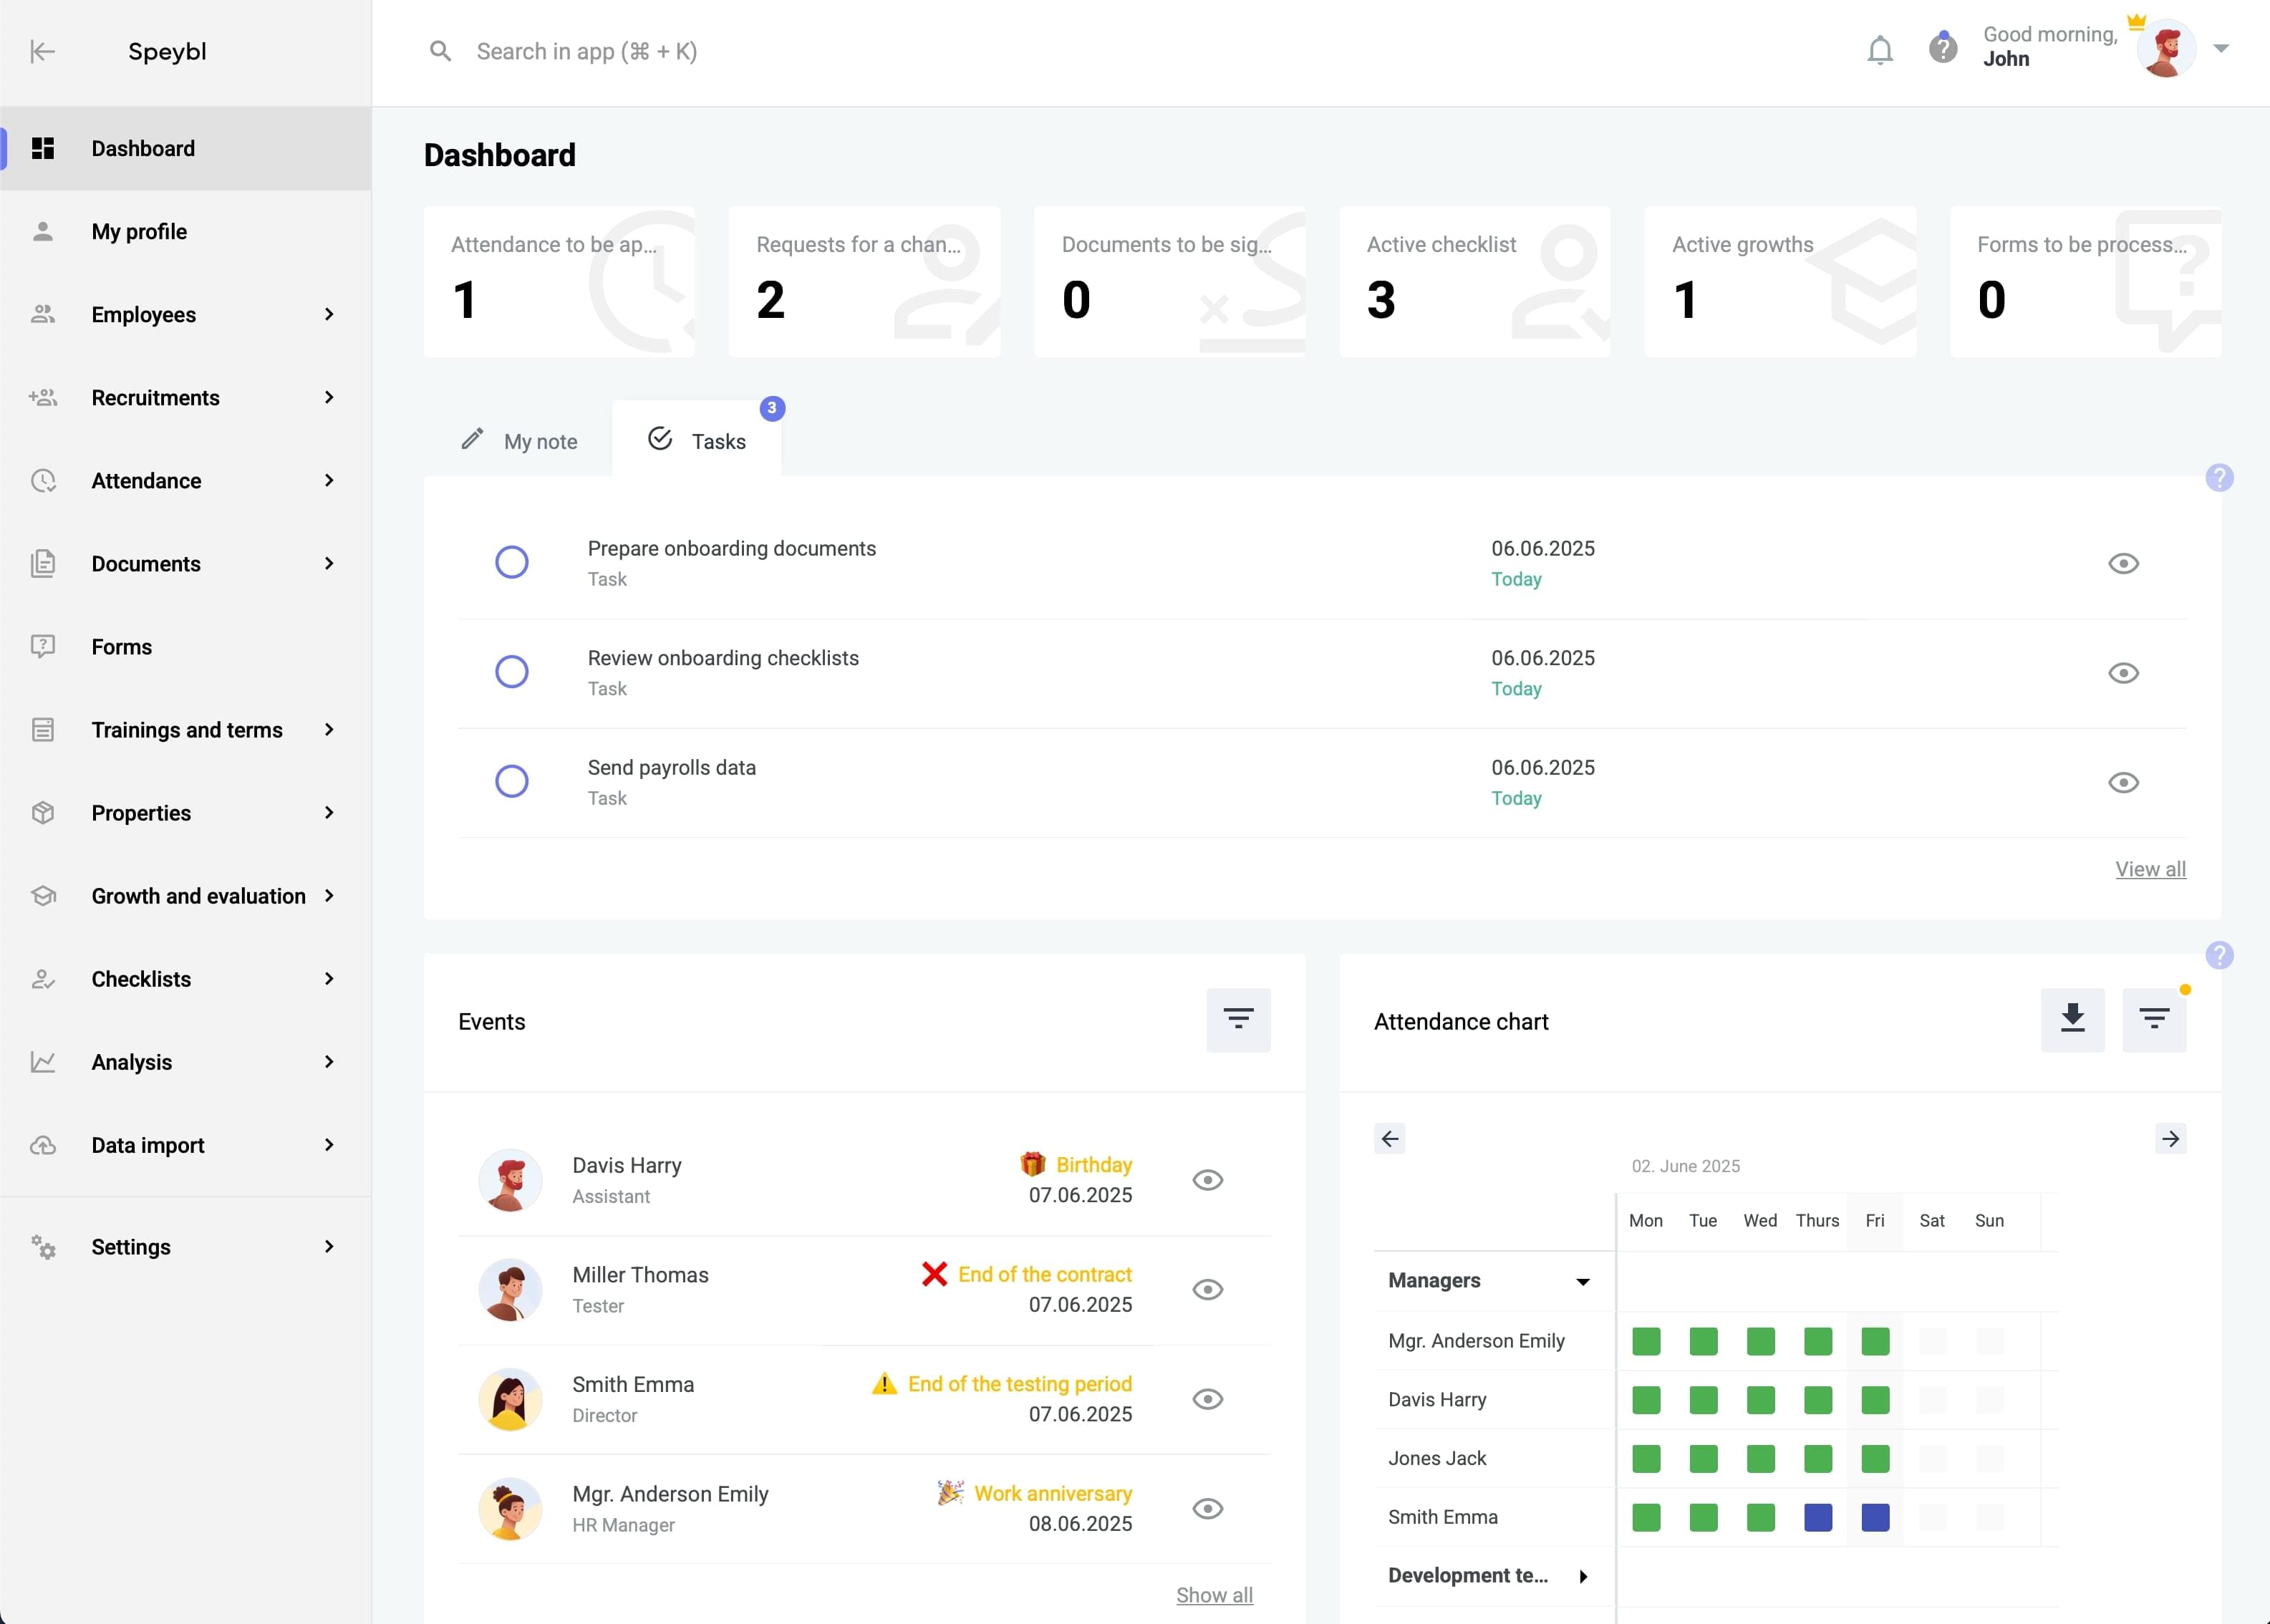
Task: Open Forms in the sidebar
Action: (x=121, y=647)
